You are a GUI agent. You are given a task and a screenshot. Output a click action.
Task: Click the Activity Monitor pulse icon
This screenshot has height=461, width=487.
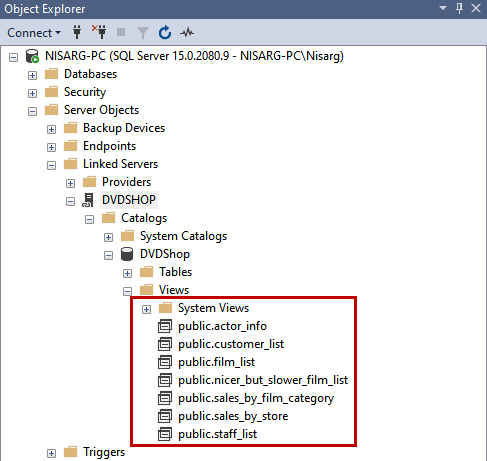[187, 33]
